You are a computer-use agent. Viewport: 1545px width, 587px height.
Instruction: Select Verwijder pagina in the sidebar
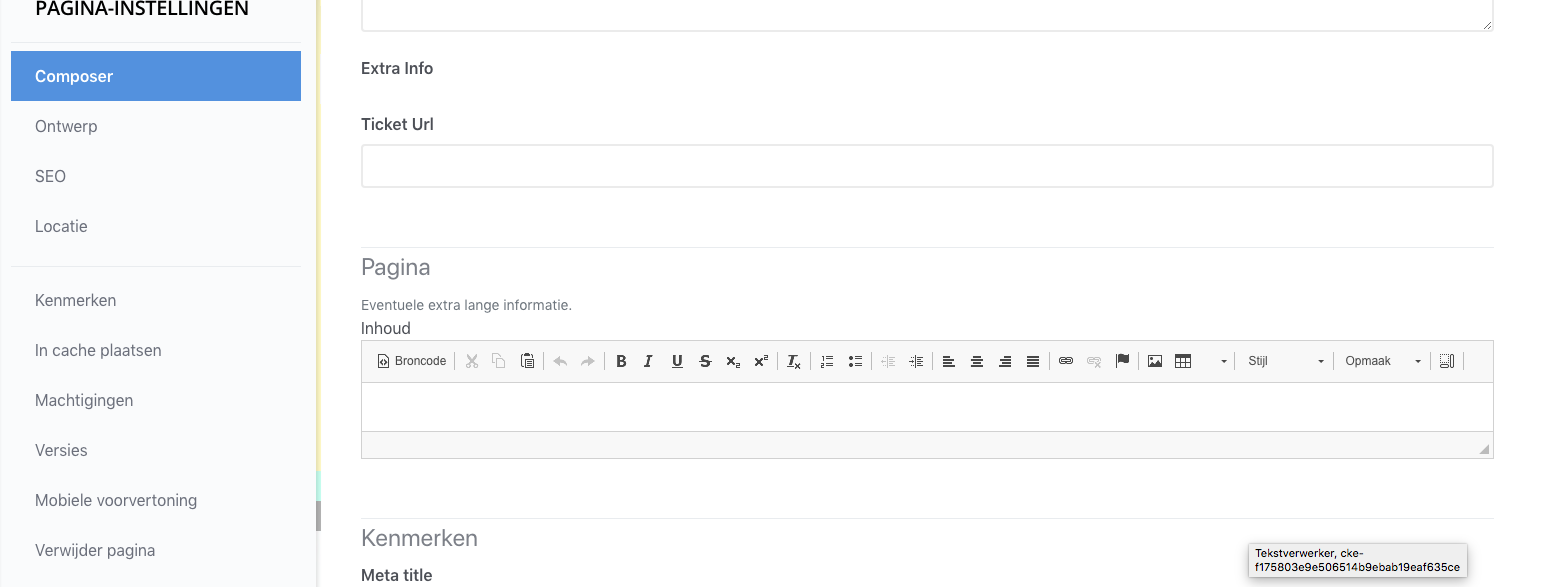[x=95, y=550]
